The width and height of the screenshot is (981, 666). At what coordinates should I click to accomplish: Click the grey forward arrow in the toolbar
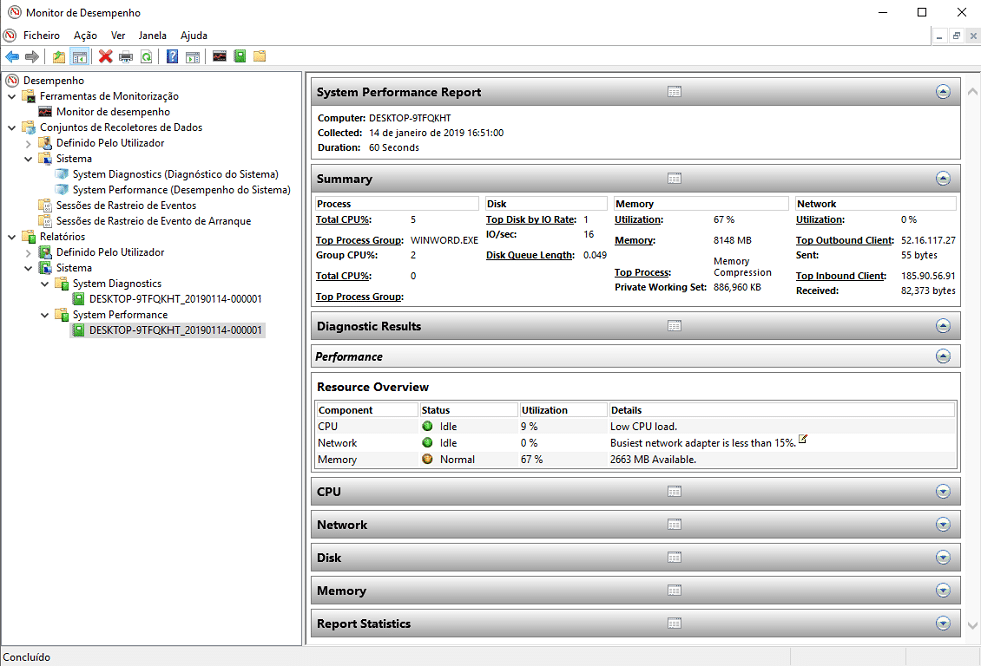tap(32, 57)
